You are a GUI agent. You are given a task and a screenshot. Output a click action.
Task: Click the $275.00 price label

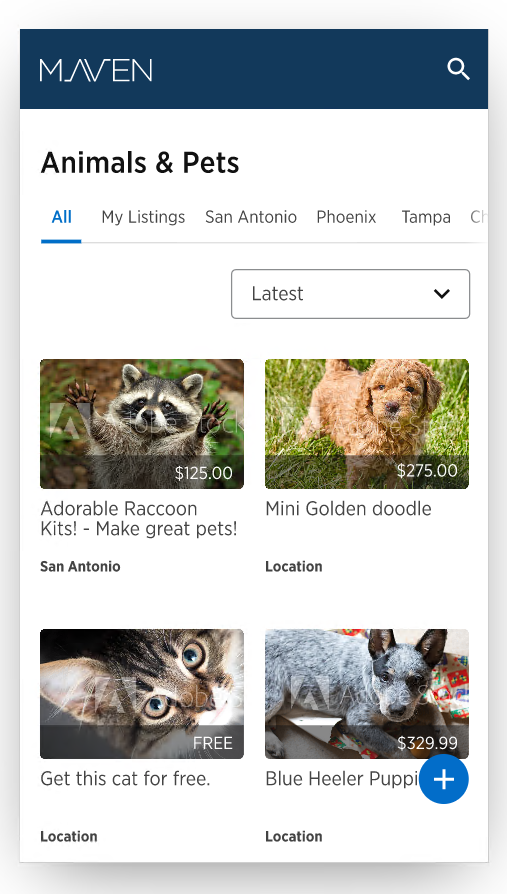pyautogui.click(x=427, y=470)
